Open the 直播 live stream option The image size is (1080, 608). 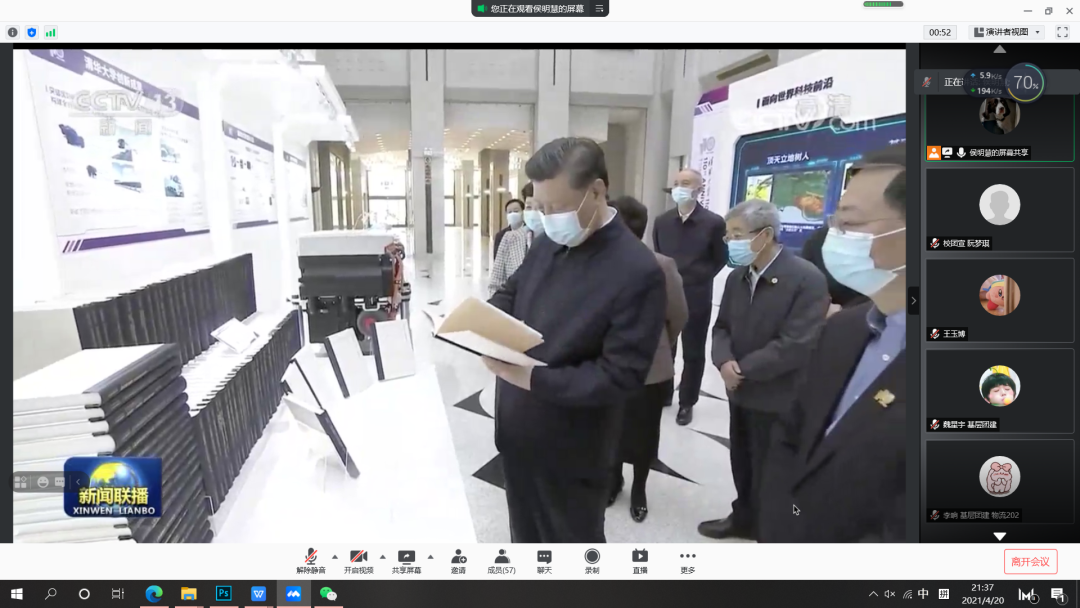point(640,560)
